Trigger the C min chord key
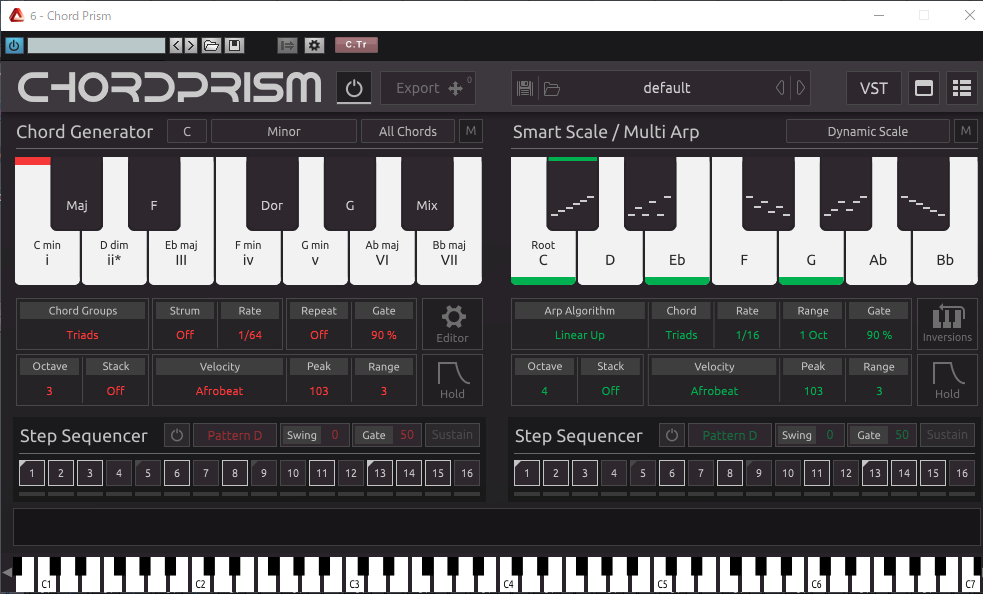 (47, 257)
